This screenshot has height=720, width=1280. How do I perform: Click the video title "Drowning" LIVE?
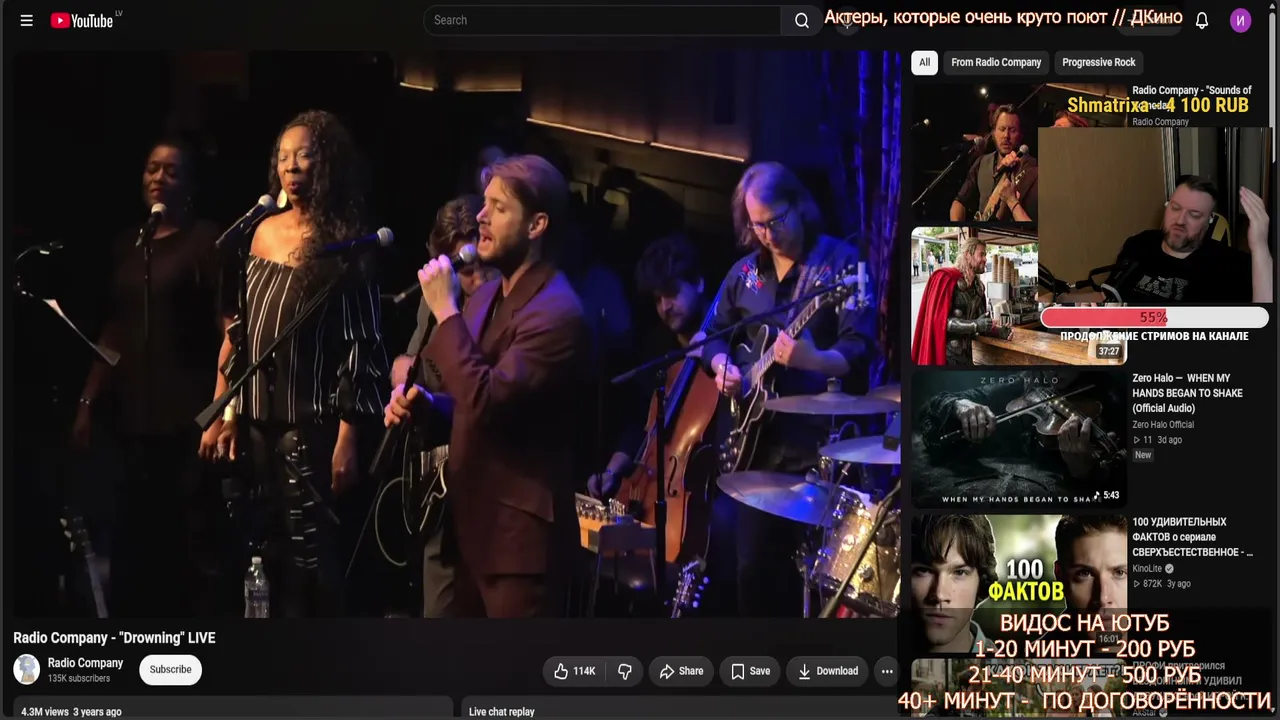point(114,638)
